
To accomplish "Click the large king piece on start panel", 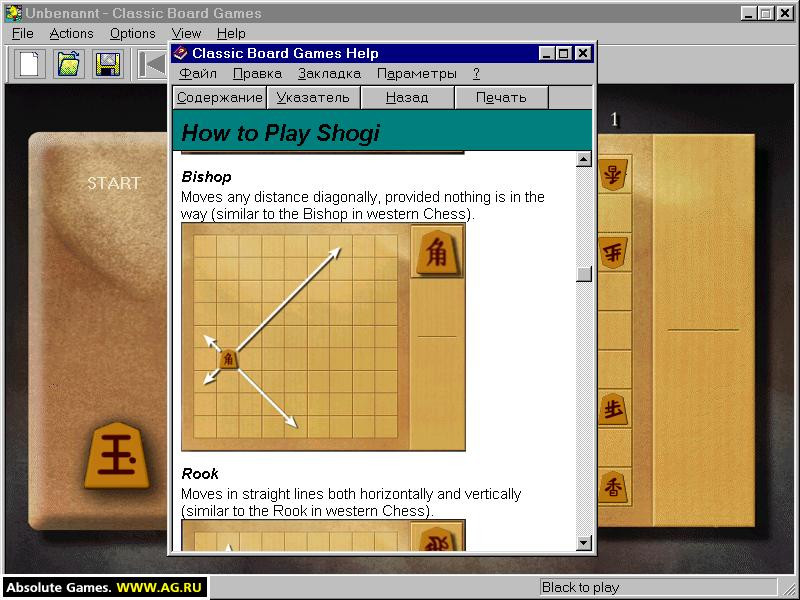I will [117, 455].
